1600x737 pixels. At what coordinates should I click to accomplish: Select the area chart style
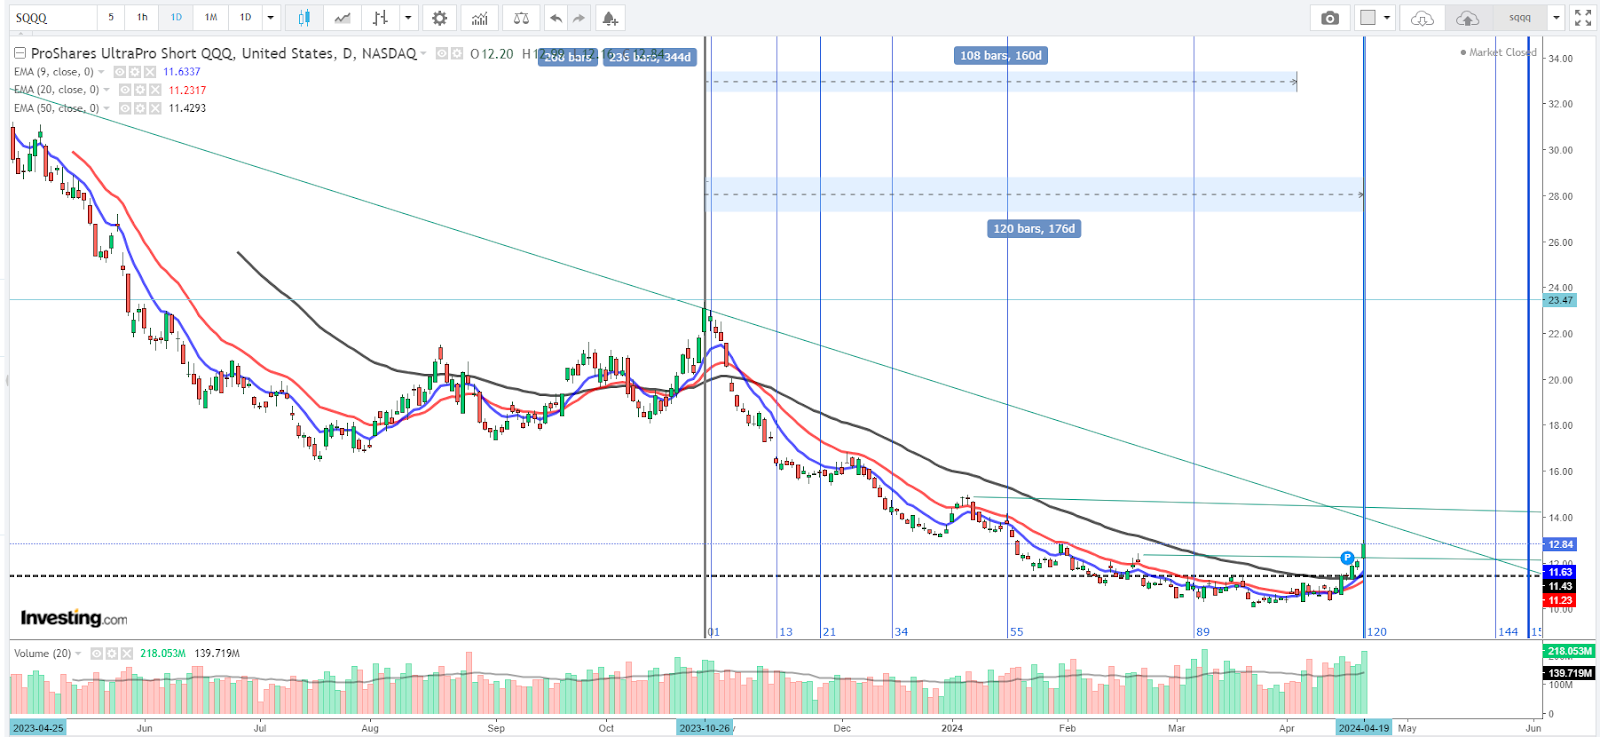(342, 18)
